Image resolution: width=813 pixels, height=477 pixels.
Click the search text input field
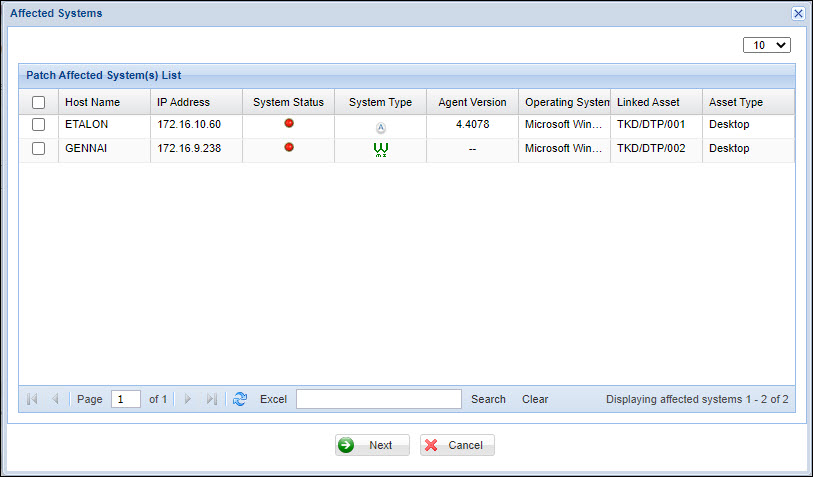tap(378, 399)
